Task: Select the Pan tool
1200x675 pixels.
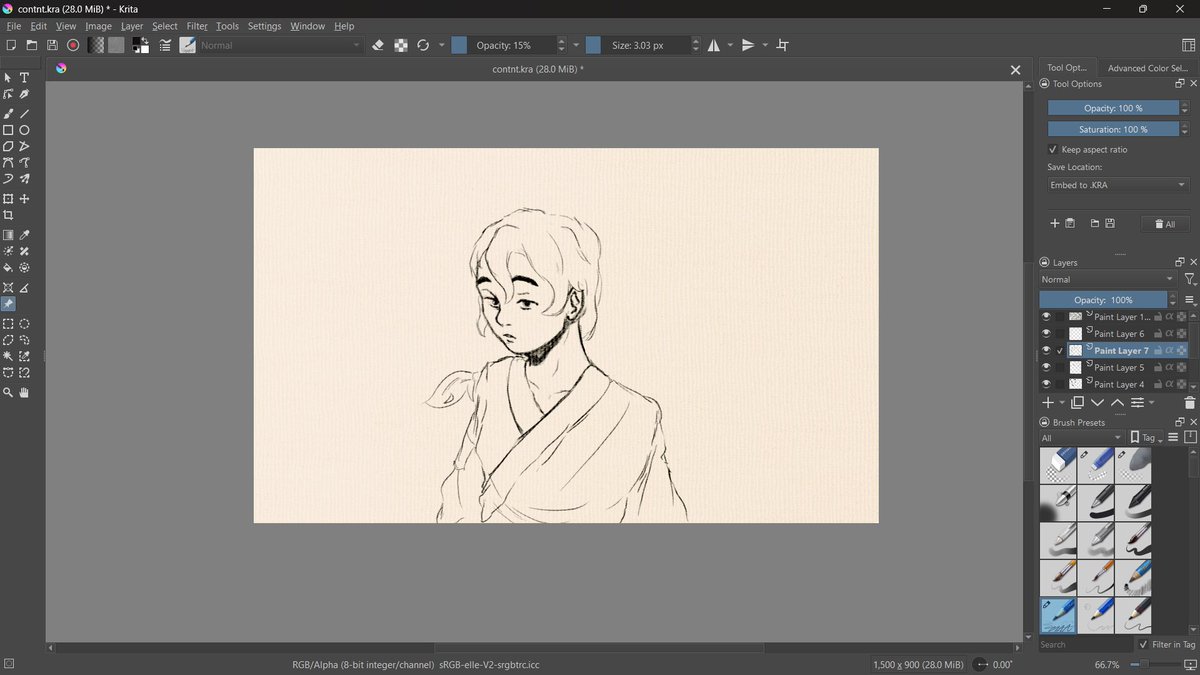Action: point(24,393)
